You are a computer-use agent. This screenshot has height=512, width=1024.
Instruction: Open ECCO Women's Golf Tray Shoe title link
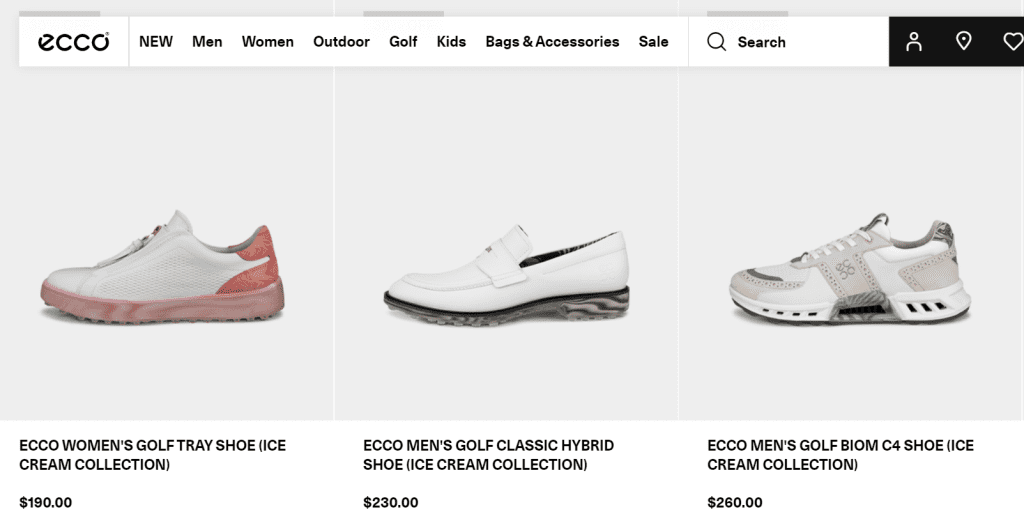152,455
